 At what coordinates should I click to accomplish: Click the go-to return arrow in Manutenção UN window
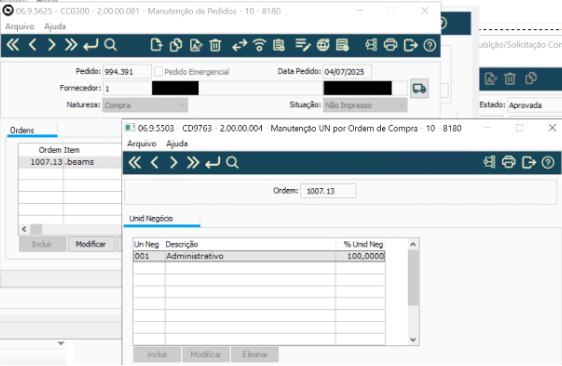(213, 163)
